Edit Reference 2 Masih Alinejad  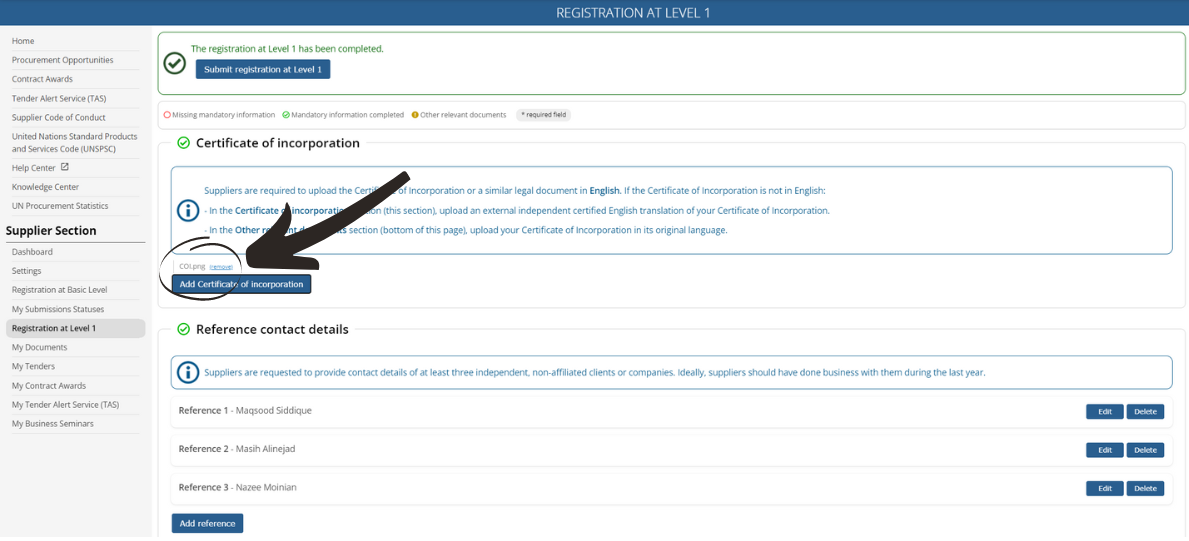point(1104,450)
